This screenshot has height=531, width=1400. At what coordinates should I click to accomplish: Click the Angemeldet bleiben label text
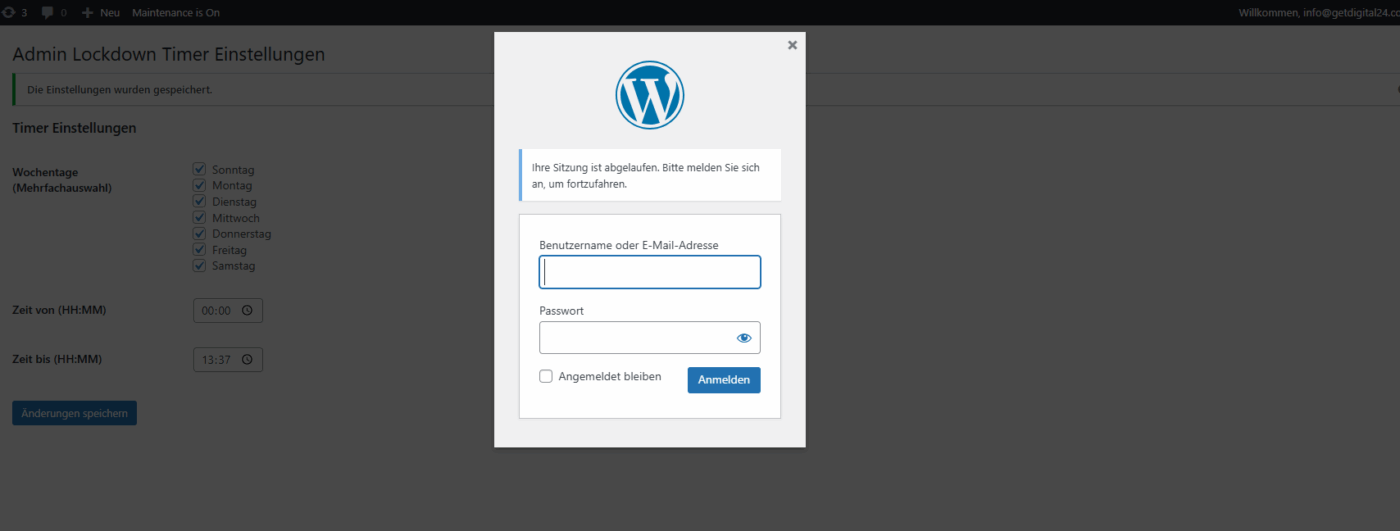[610, 376]
